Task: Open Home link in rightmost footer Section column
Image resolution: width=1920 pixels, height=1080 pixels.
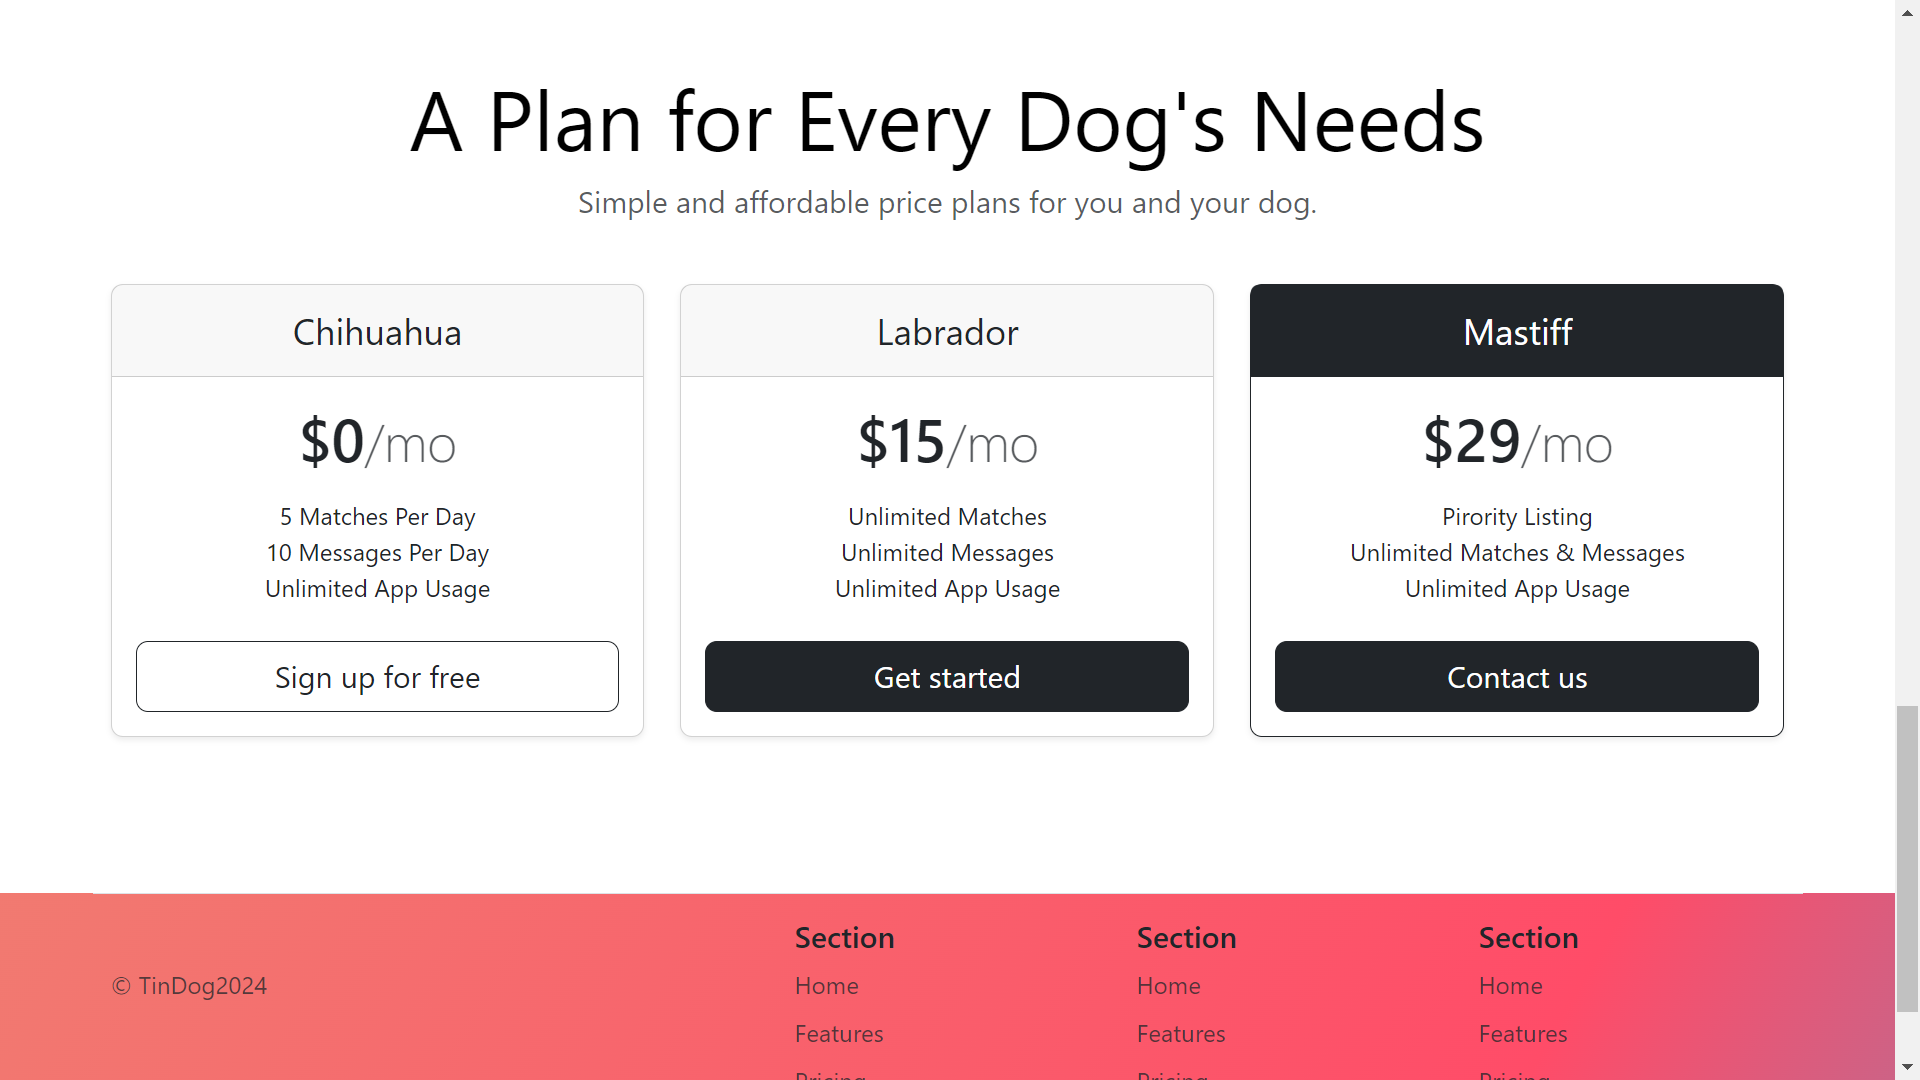Action: click(x=1510, y=986)
